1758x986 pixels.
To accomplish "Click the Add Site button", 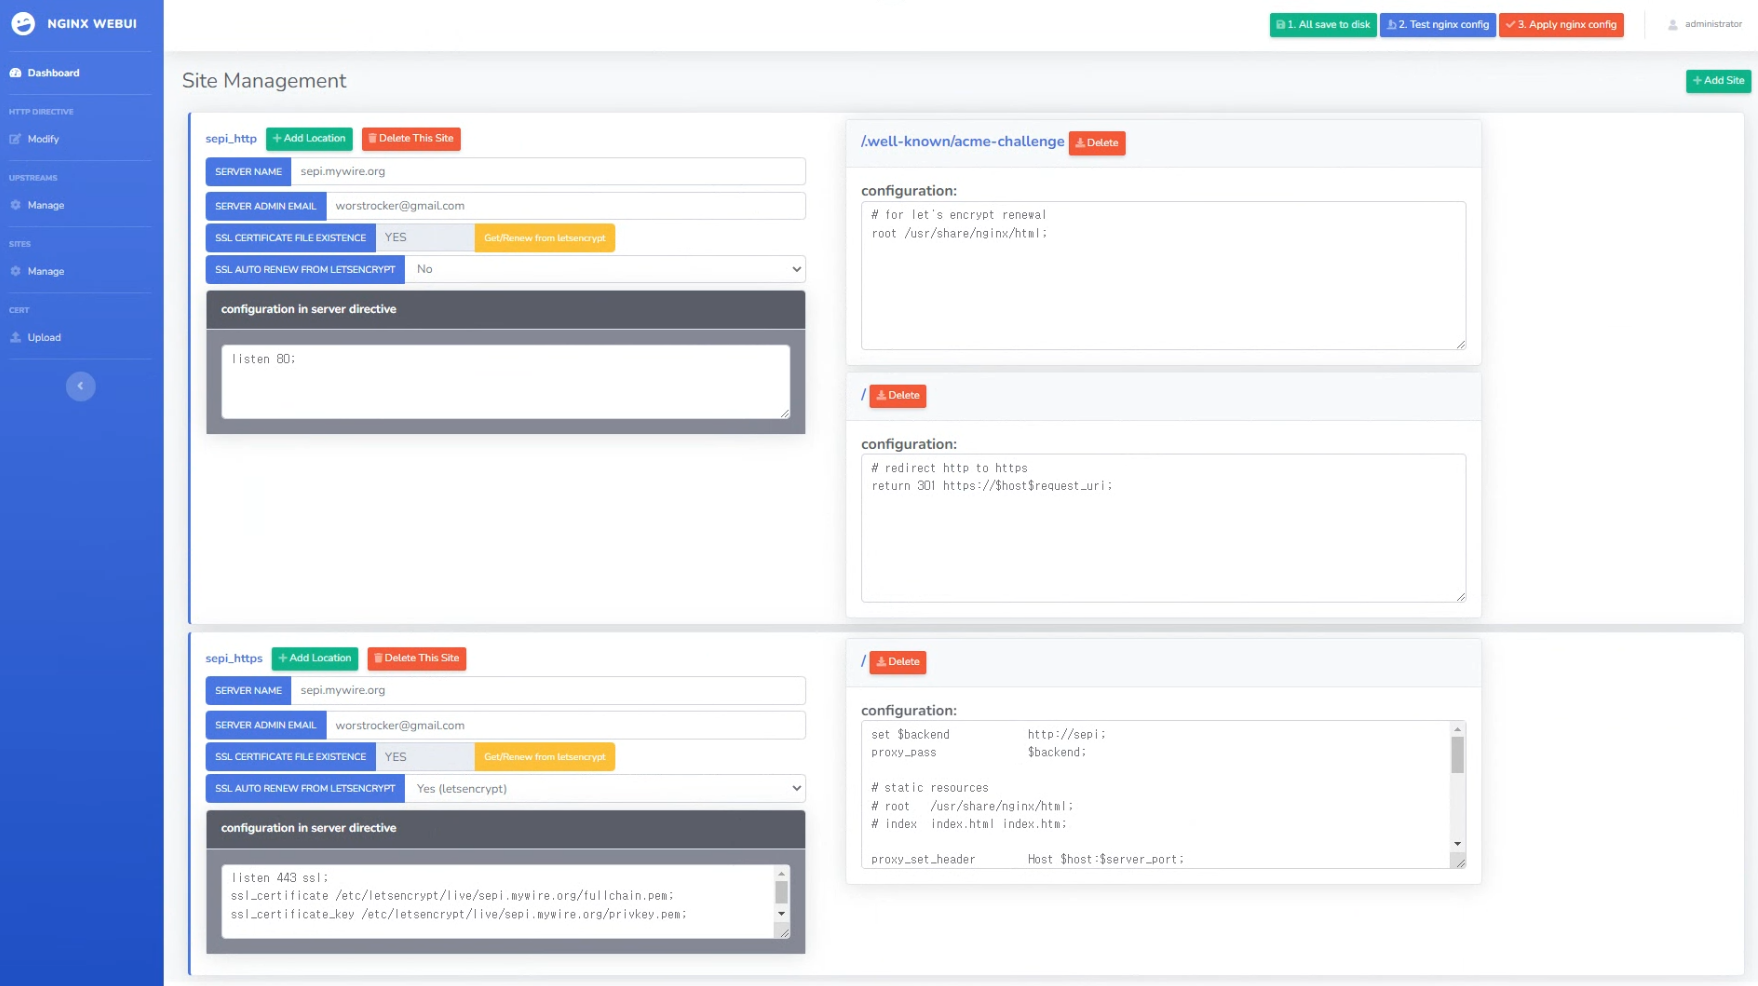I will click(1718, 81).
